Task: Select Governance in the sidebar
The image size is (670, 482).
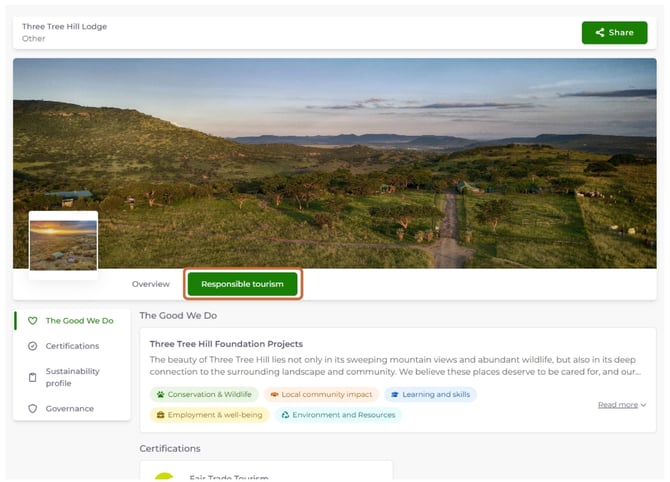Action: click(72, 409)
